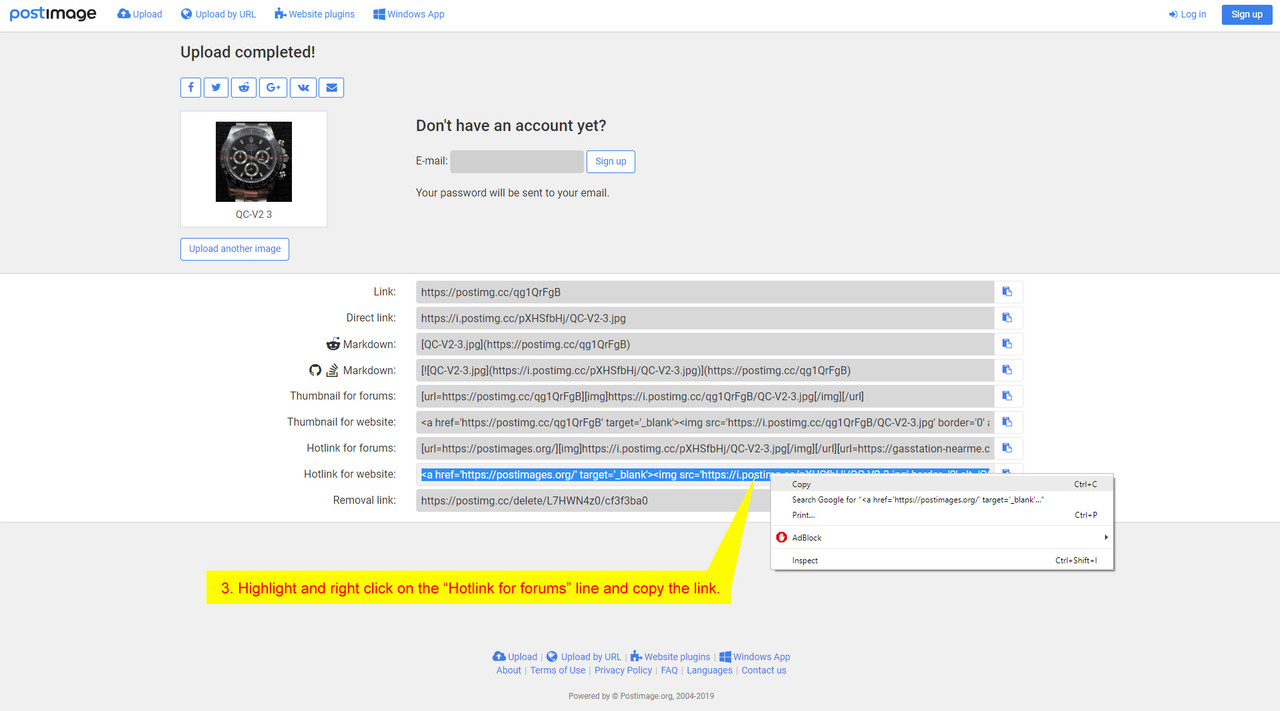1280x711 pixels.
Task: Click the QC-V2 3 image caption
Action: tap(254, 214)
